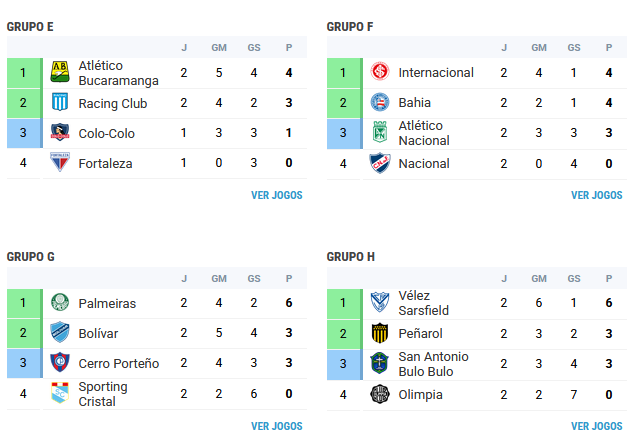633x443 pixels.
Task: Select the Olimpia round crest
Action: coord(380,394)
